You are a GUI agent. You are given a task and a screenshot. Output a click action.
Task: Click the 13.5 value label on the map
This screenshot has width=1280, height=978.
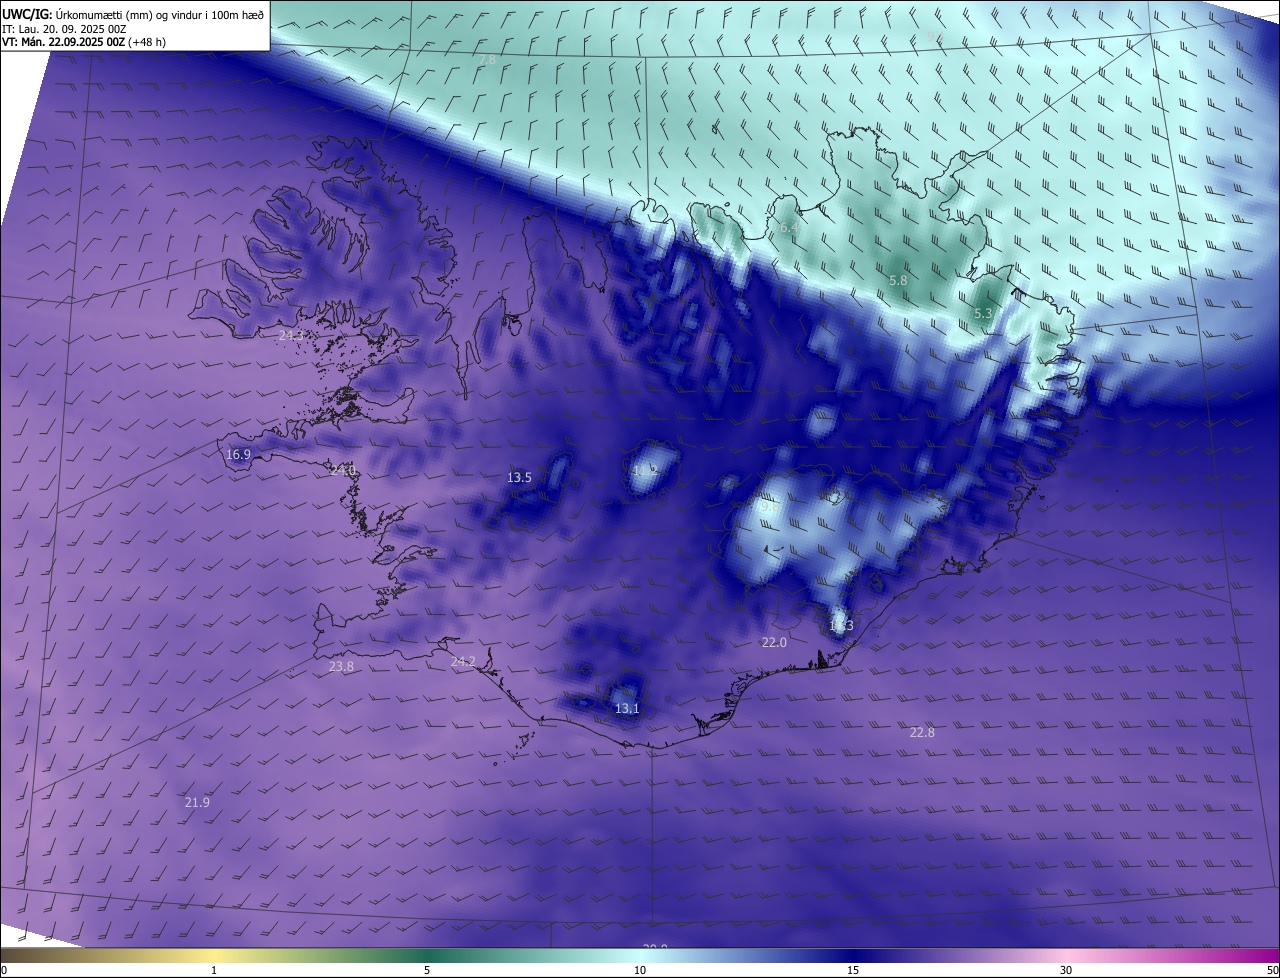(519, 478)
